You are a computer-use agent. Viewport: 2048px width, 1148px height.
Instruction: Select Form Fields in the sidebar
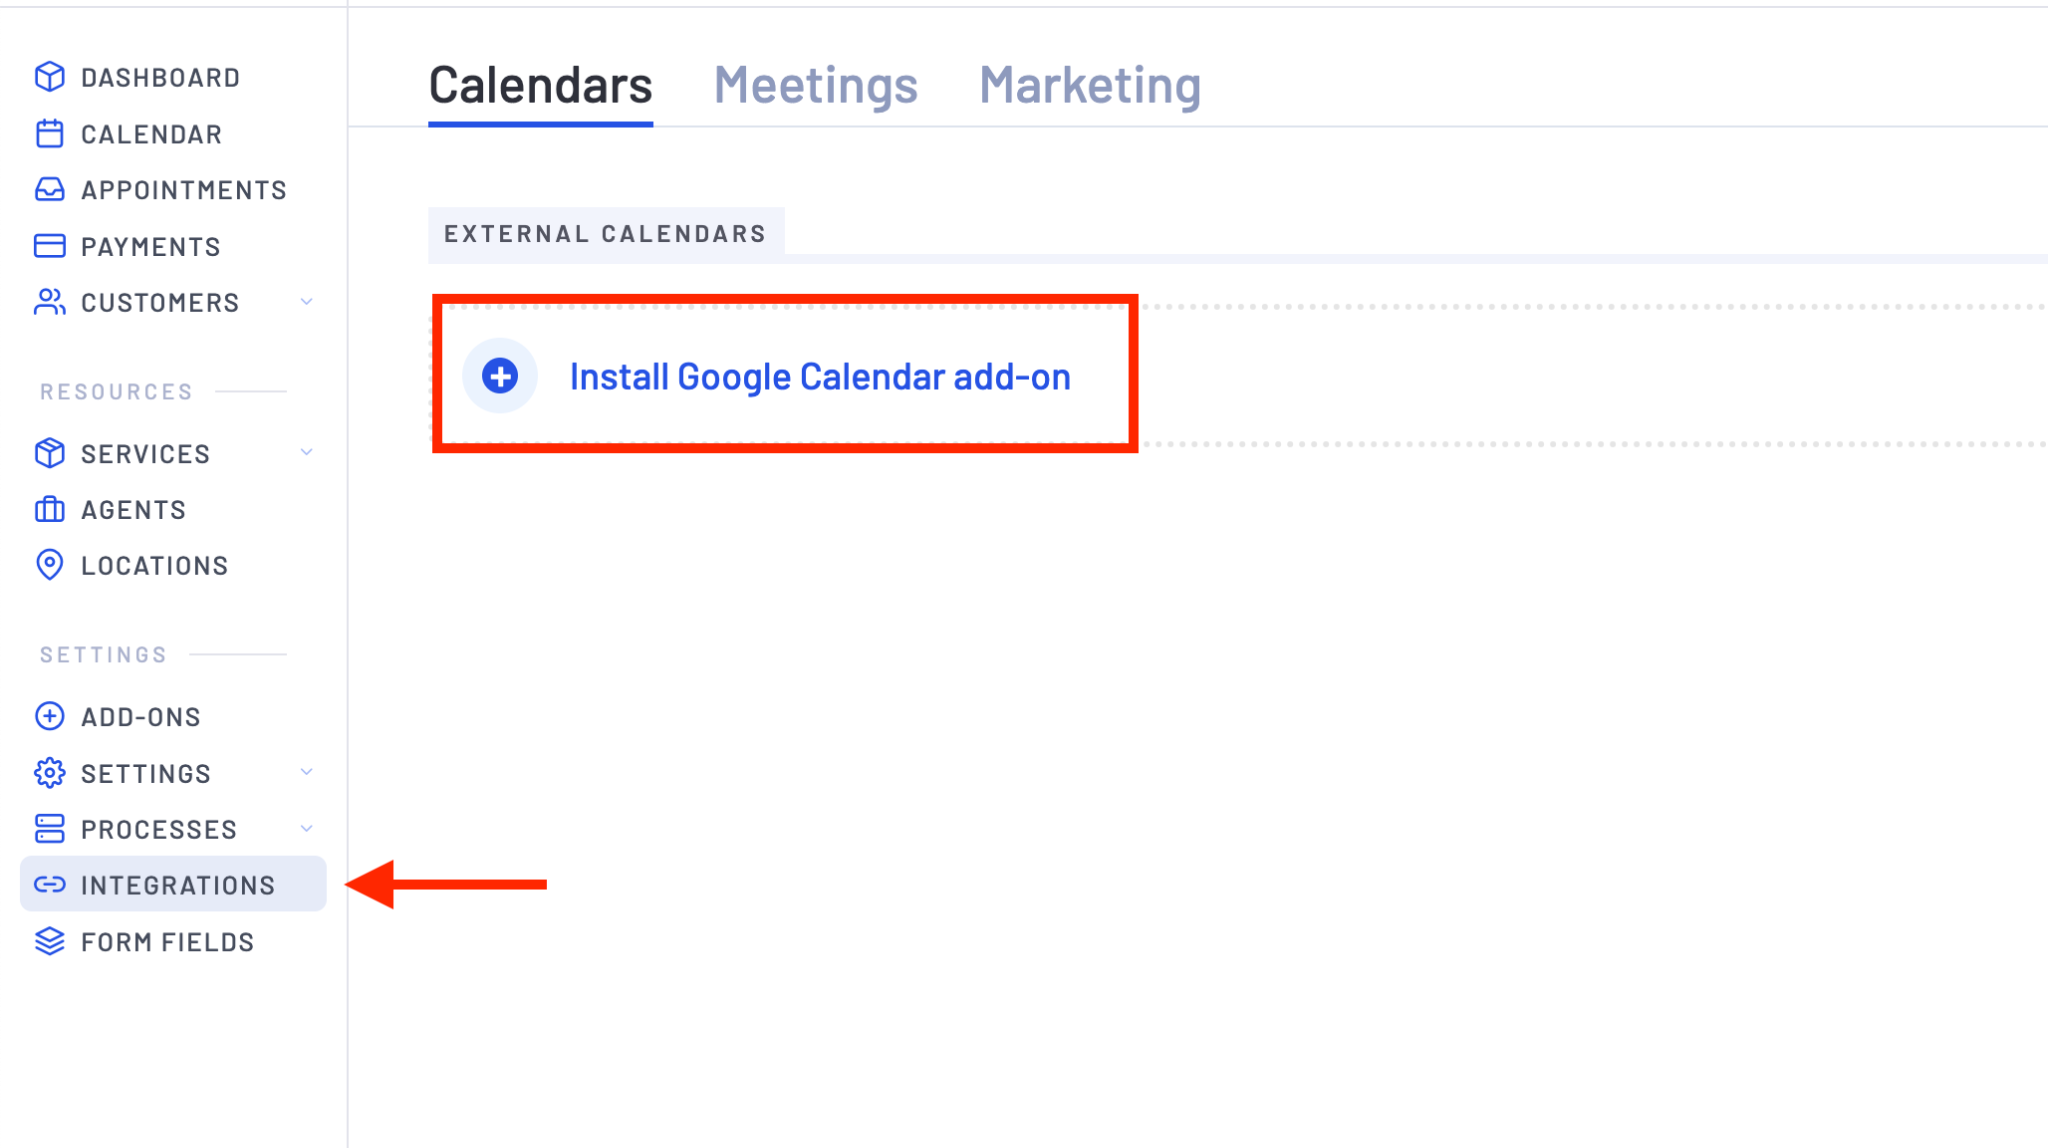[167, 940]
